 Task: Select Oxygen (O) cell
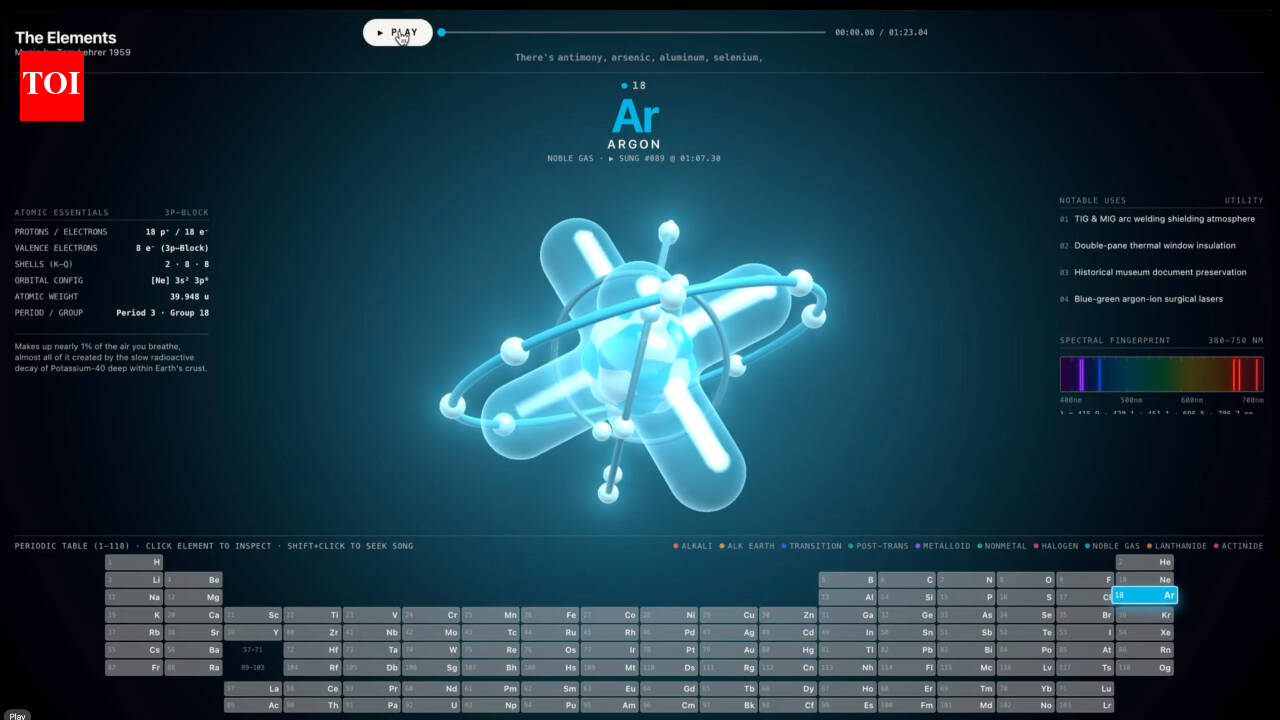(1026, 580)
